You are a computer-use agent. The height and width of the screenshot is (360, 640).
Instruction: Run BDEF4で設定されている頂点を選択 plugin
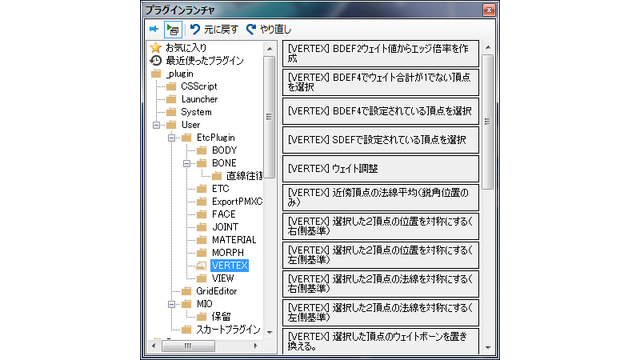tap(380, 111)
